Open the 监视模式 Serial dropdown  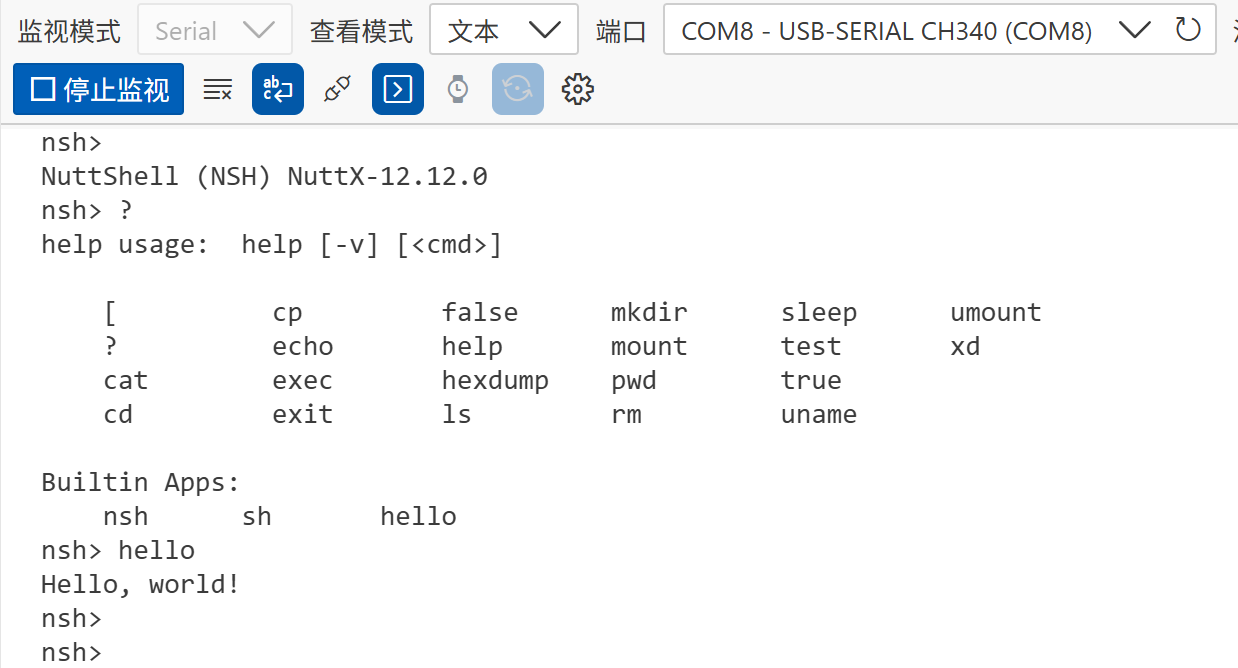215,30
